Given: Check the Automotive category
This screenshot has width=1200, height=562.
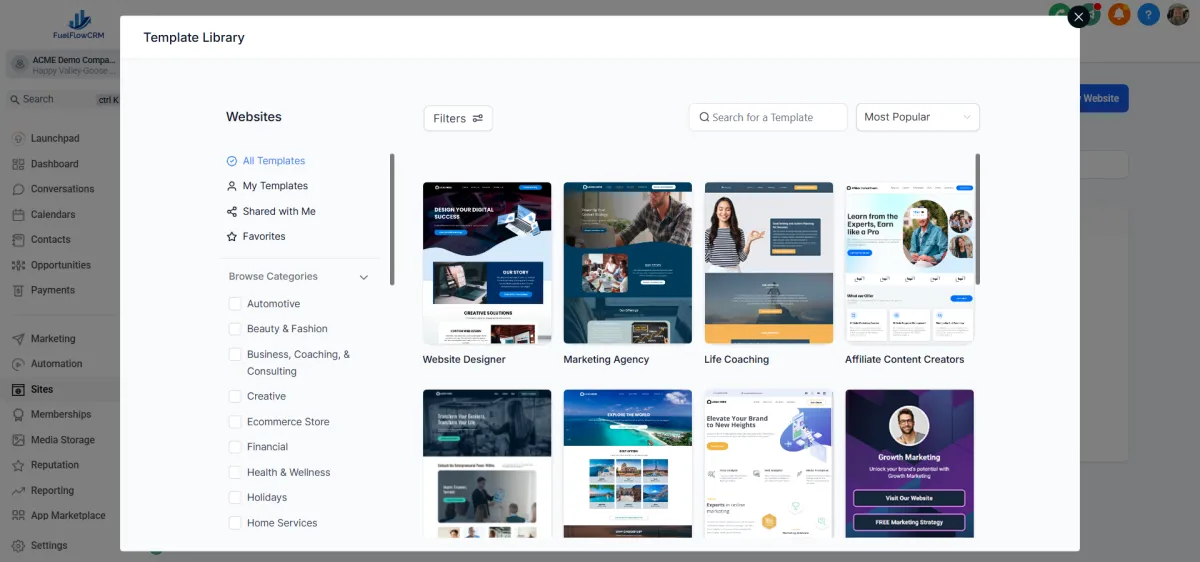Looking at the screenshot, I should point(235,303).
